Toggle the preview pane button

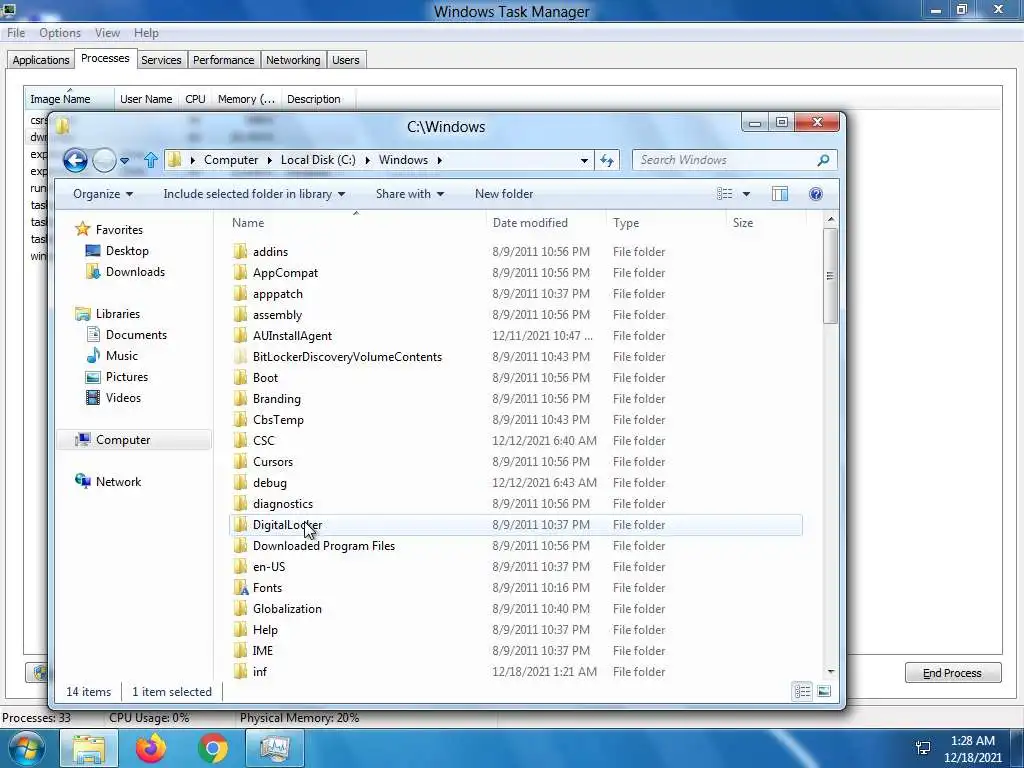[x=780, y=194]
